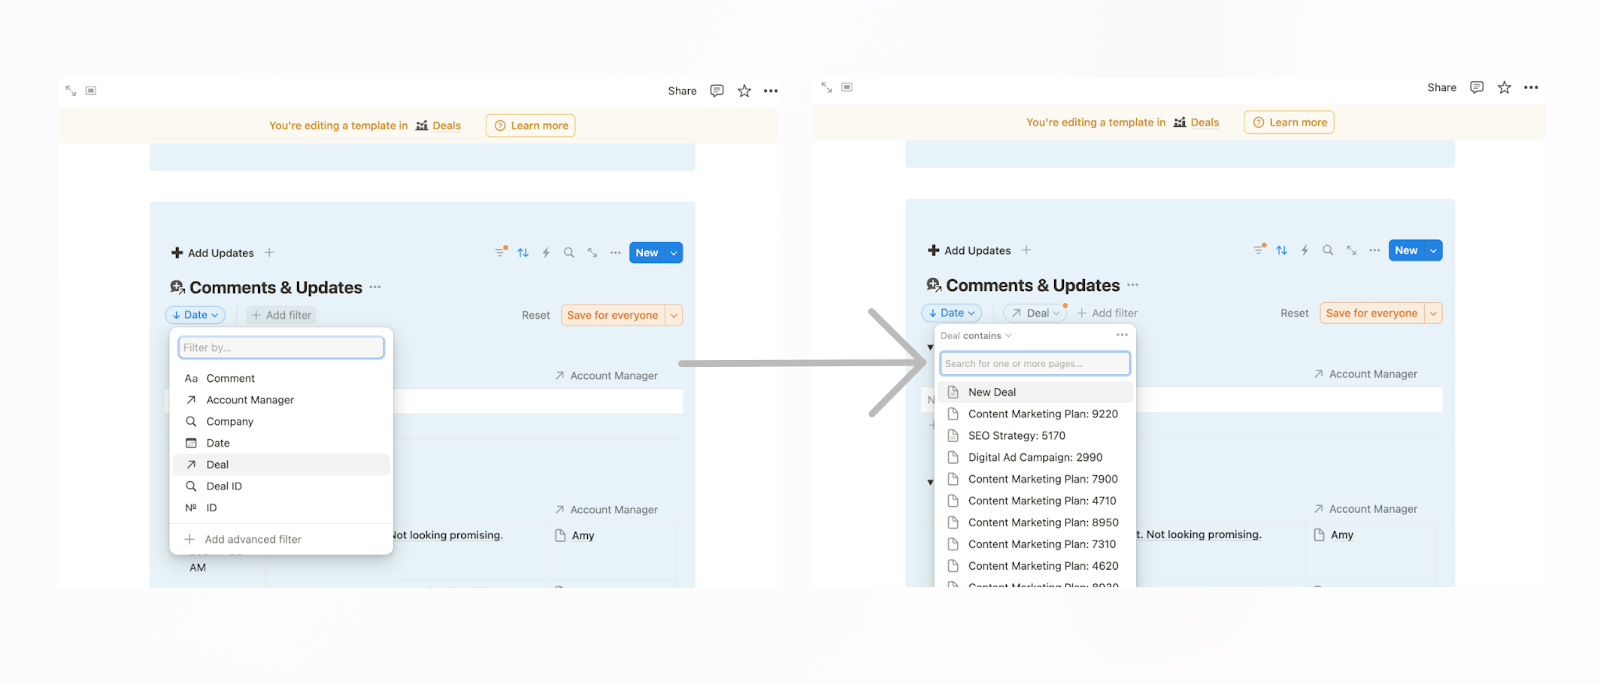The width and height of the screenshot is (1600, 684).
Task: Click Learn more in left window banner
Action: (531, 126)
